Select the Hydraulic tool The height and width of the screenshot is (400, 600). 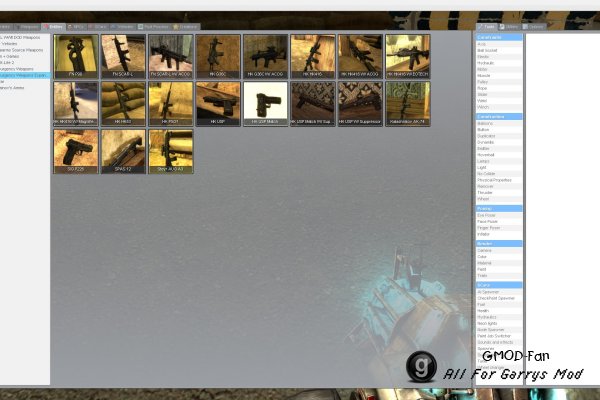[499, 63]
